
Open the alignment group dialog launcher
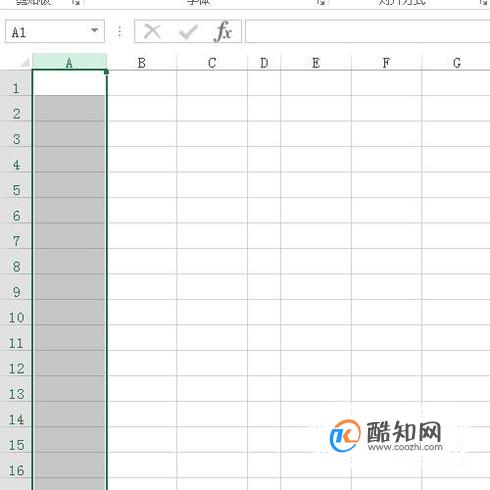click(x=483, y=2)
